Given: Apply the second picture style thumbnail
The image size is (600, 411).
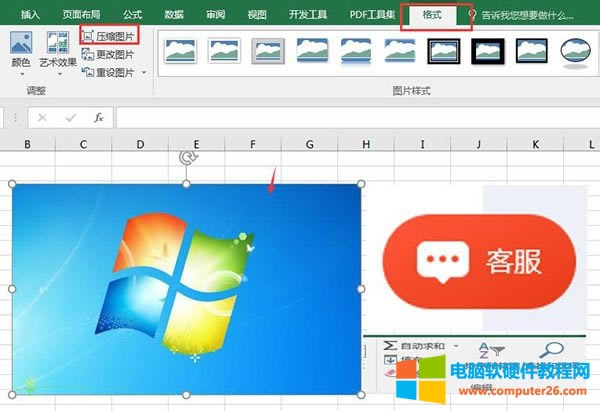Looking at the screenshot, I should click(224, 51).
